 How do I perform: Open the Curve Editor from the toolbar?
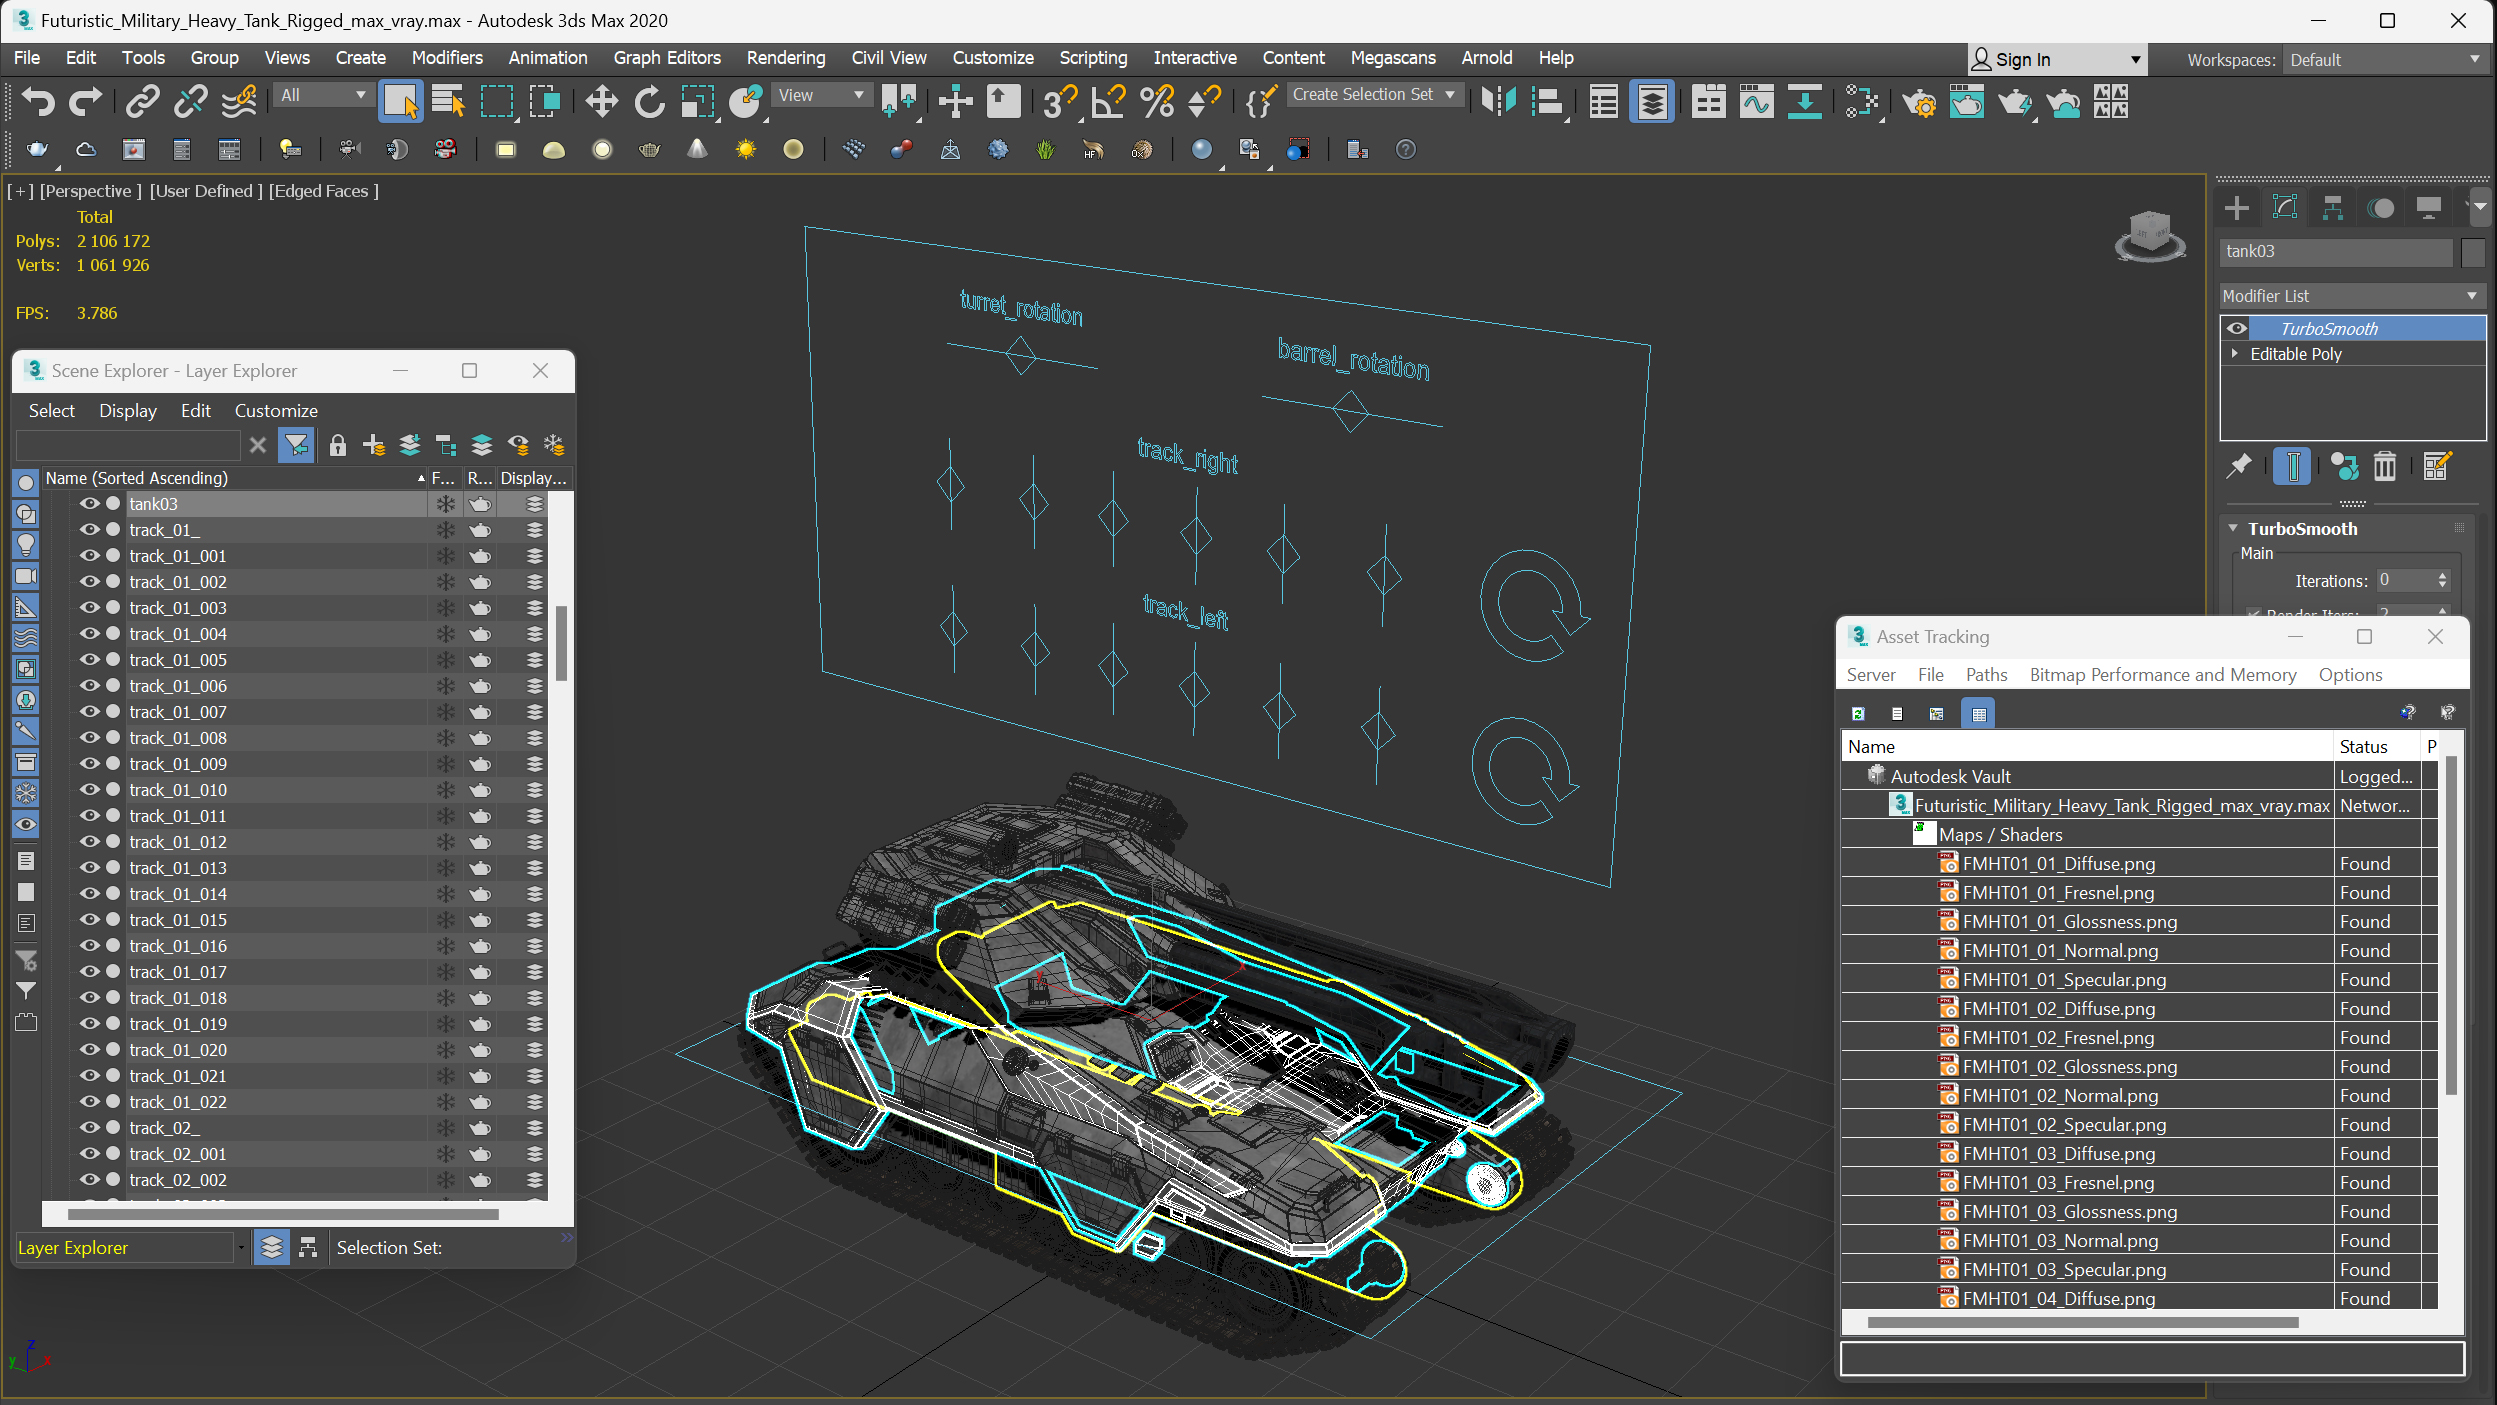coord(1756,101)
